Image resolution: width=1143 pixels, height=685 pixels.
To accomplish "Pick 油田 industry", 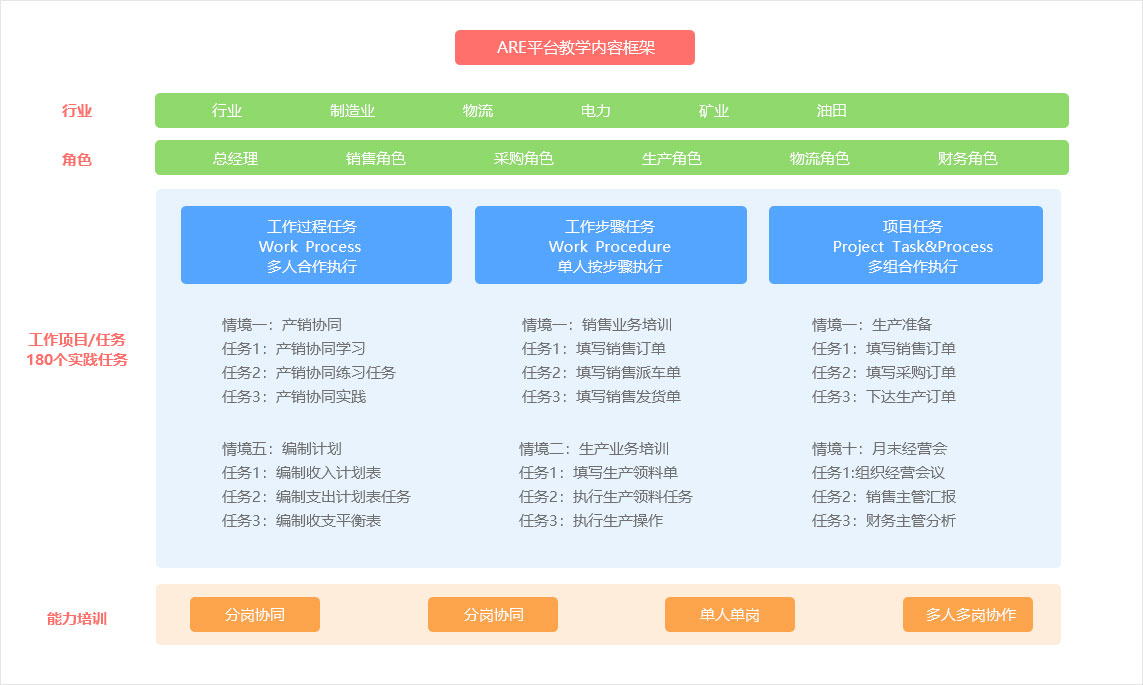I will (832, 111).
